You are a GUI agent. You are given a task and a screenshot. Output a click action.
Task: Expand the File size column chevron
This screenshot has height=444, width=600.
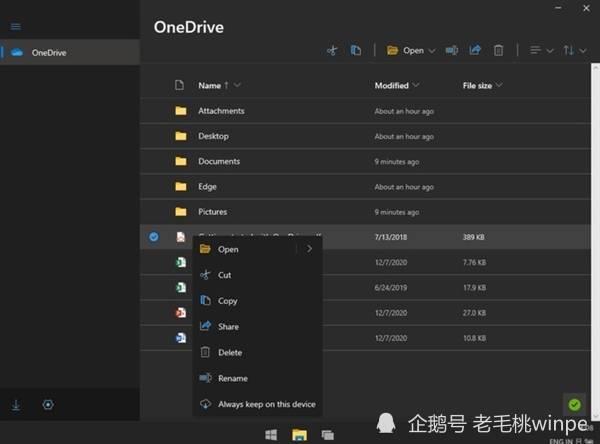499,85
